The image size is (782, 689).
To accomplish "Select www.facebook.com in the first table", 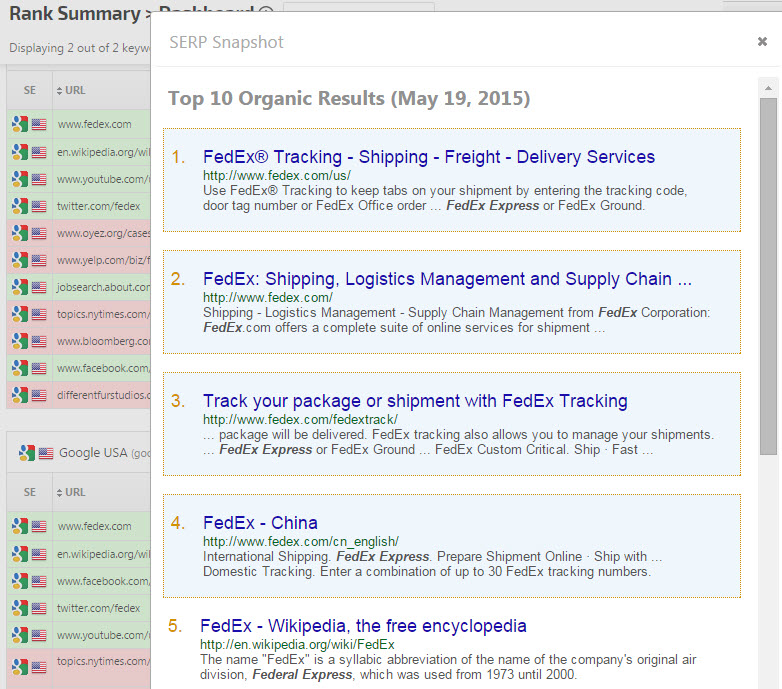I will pos(103,368).
